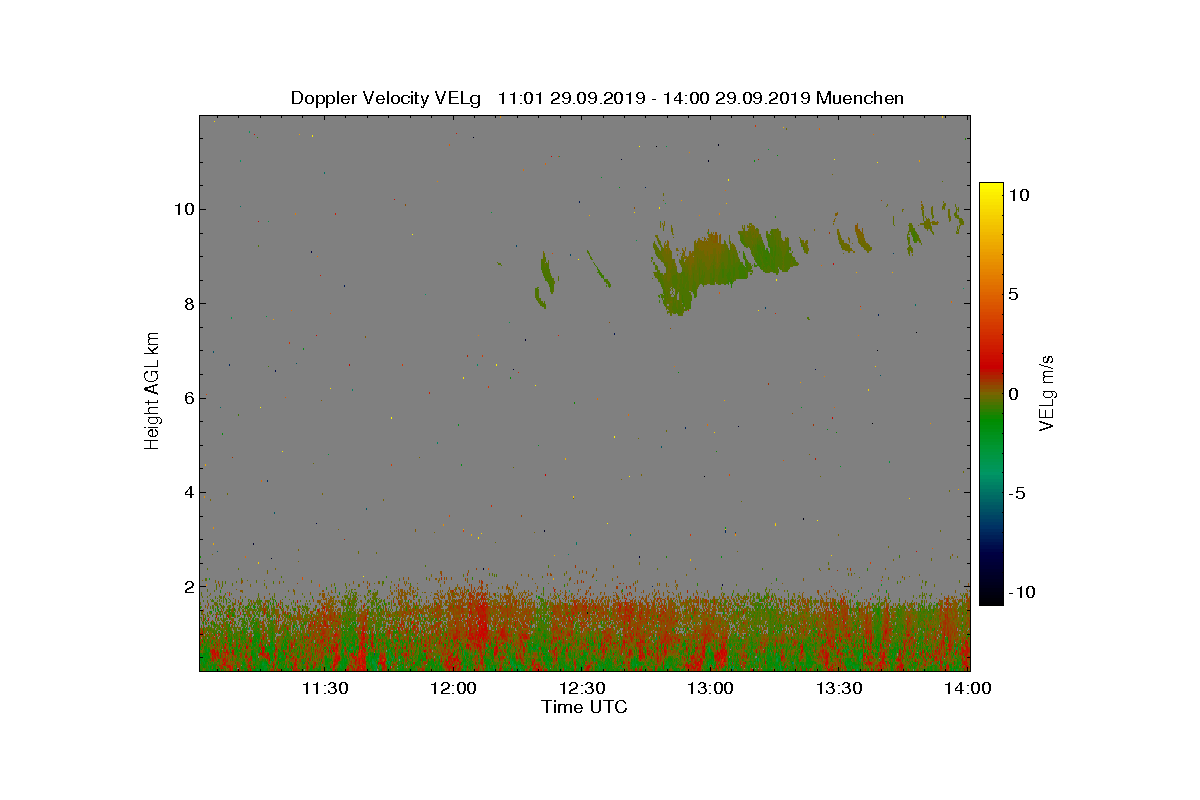Click the 14:00 time tick label
The image size is (1200, 800).
tap(968, 688)
